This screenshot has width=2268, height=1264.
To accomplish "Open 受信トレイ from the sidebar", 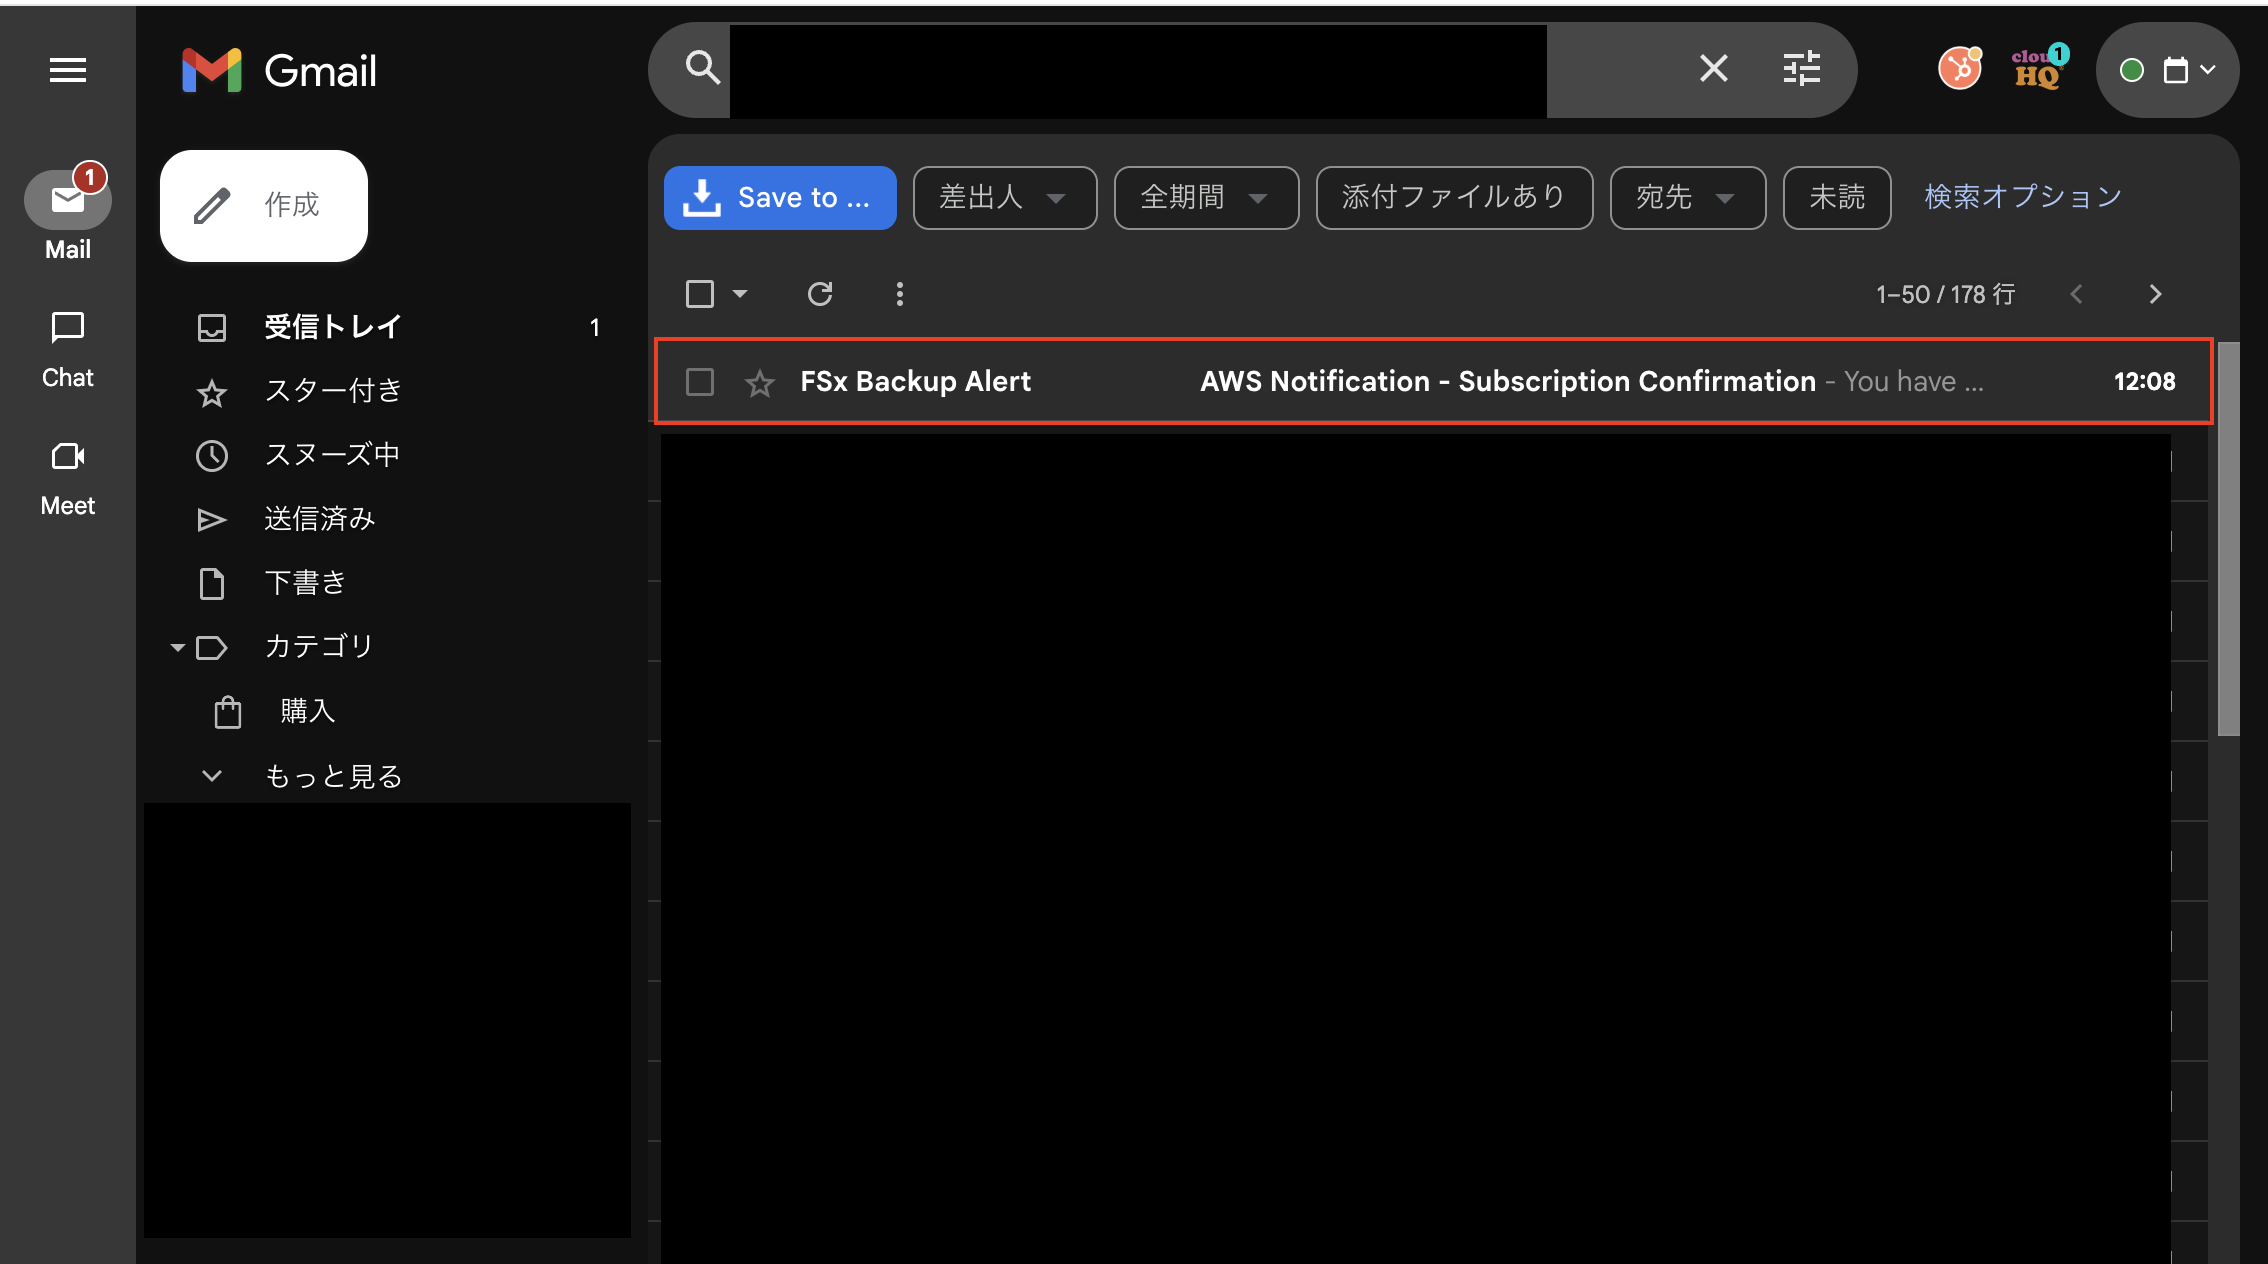I will coord(333,326).
